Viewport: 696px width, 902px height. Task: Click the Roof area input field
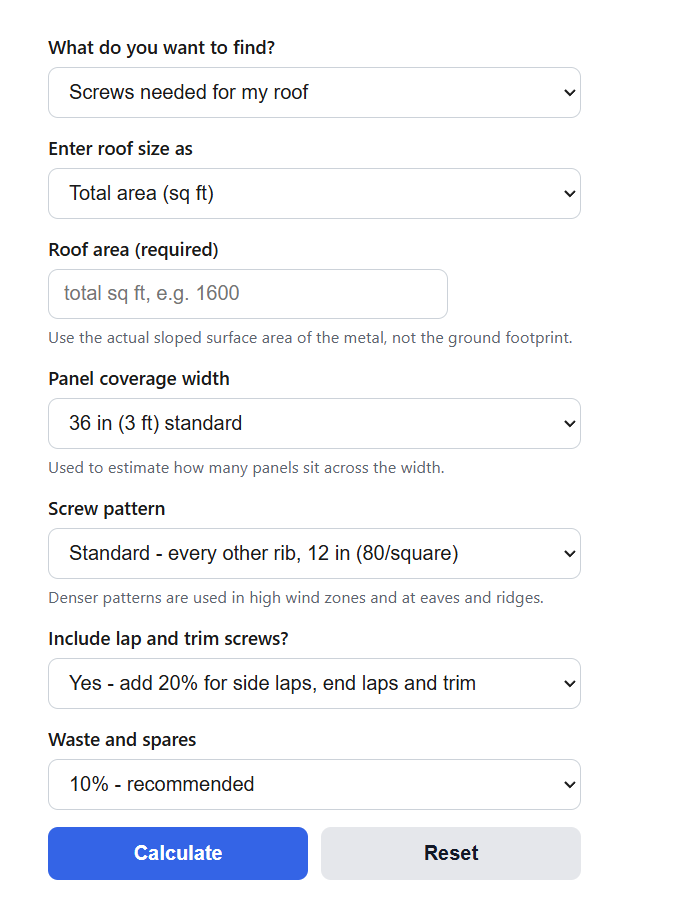[x=248, y=294]
